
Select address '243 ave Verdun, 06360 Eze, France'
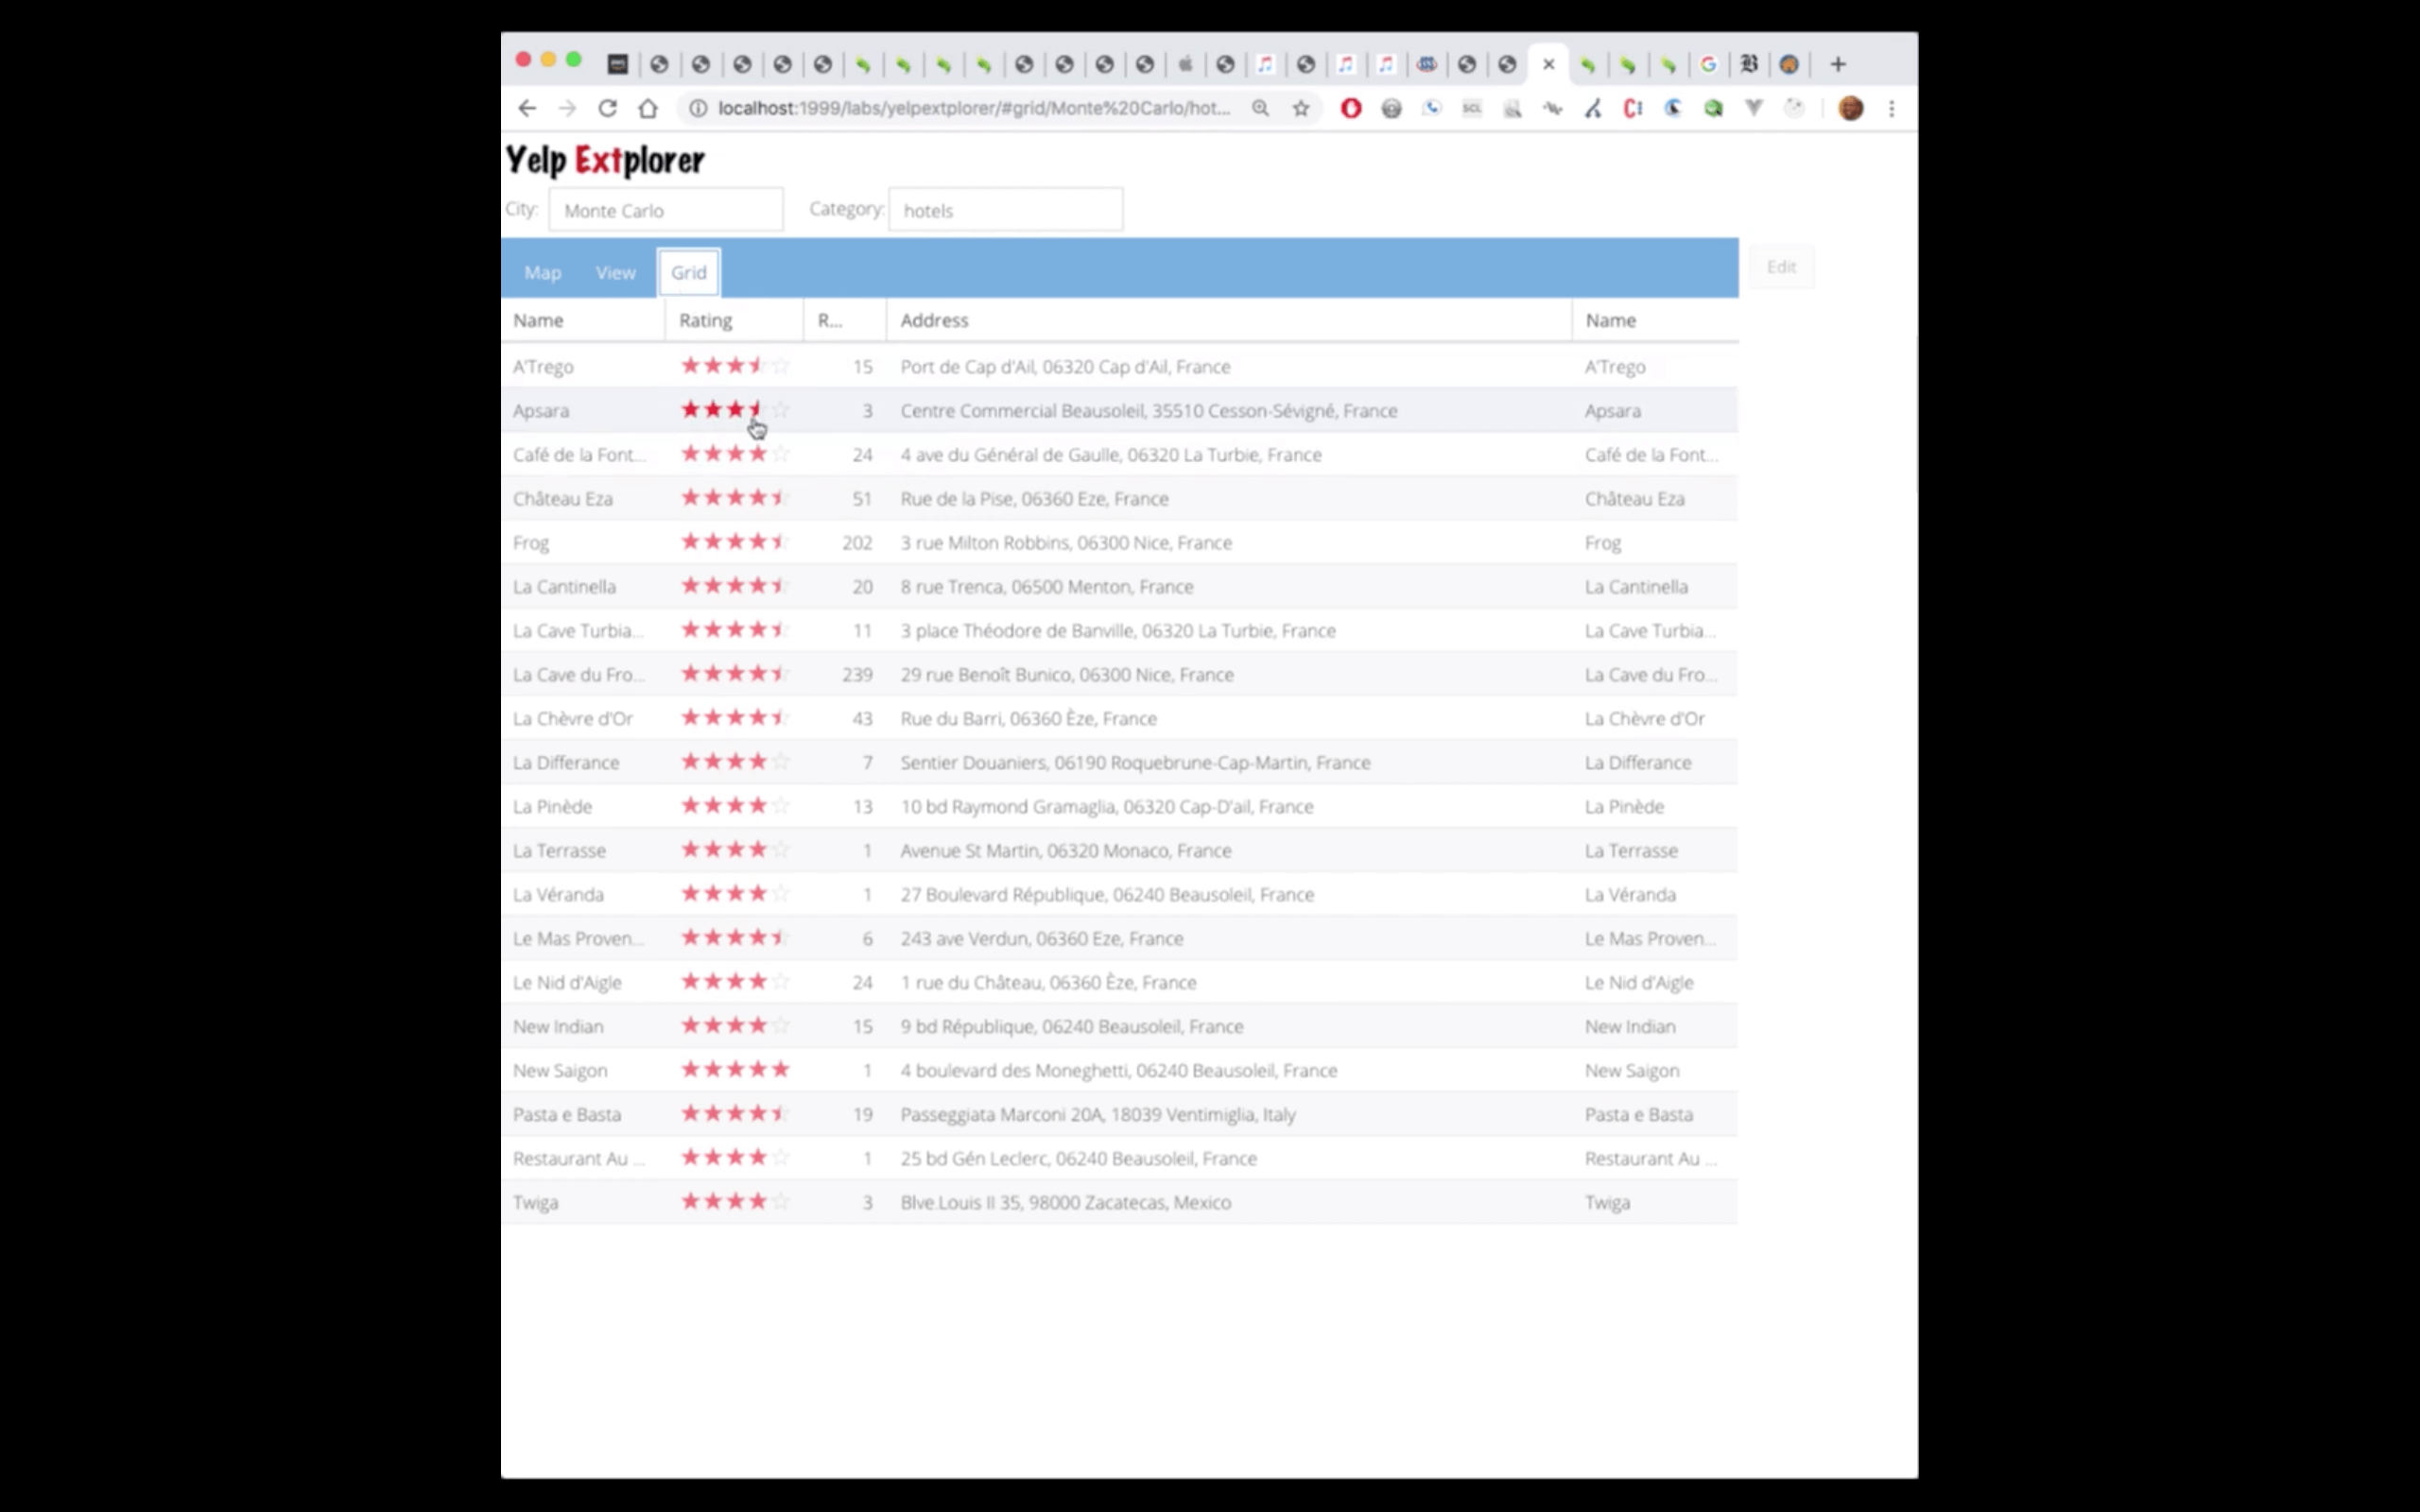(1042, 939)
